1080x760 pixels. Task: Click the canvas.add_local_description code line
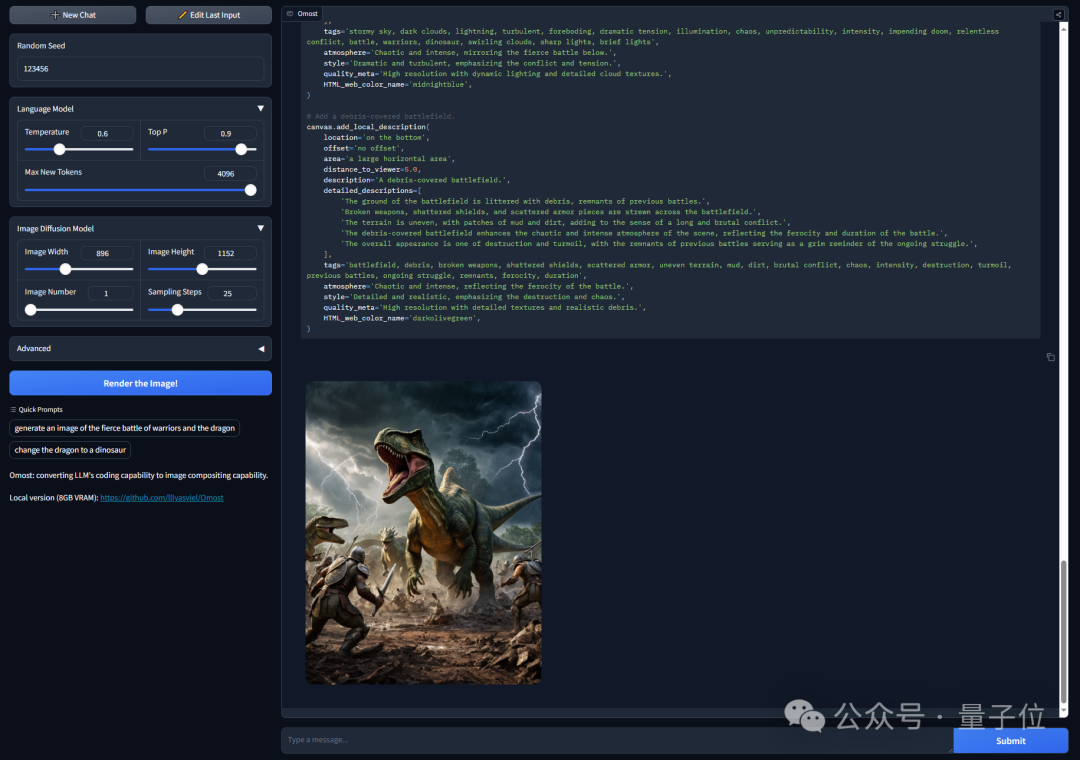[368, 127]
